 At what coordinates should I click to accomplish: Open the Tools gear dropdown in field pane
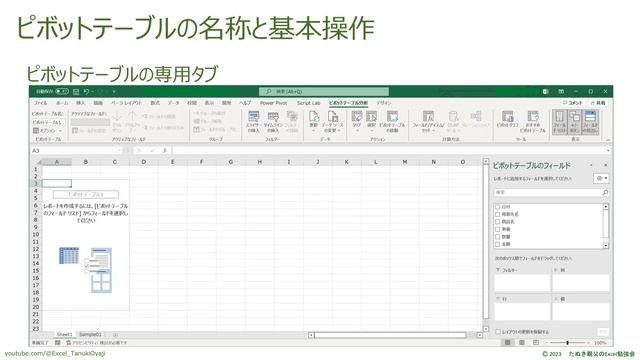tap(601, 178)
